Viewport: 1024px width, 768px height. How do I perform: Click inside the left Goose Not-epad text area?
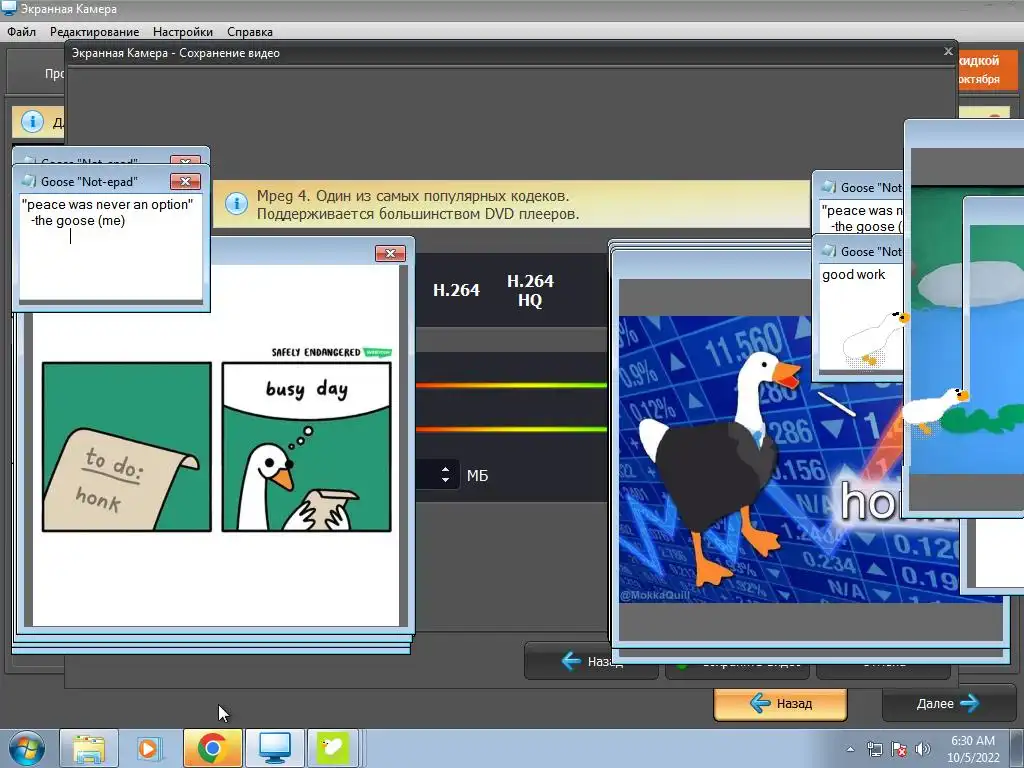tap(110, 248)
